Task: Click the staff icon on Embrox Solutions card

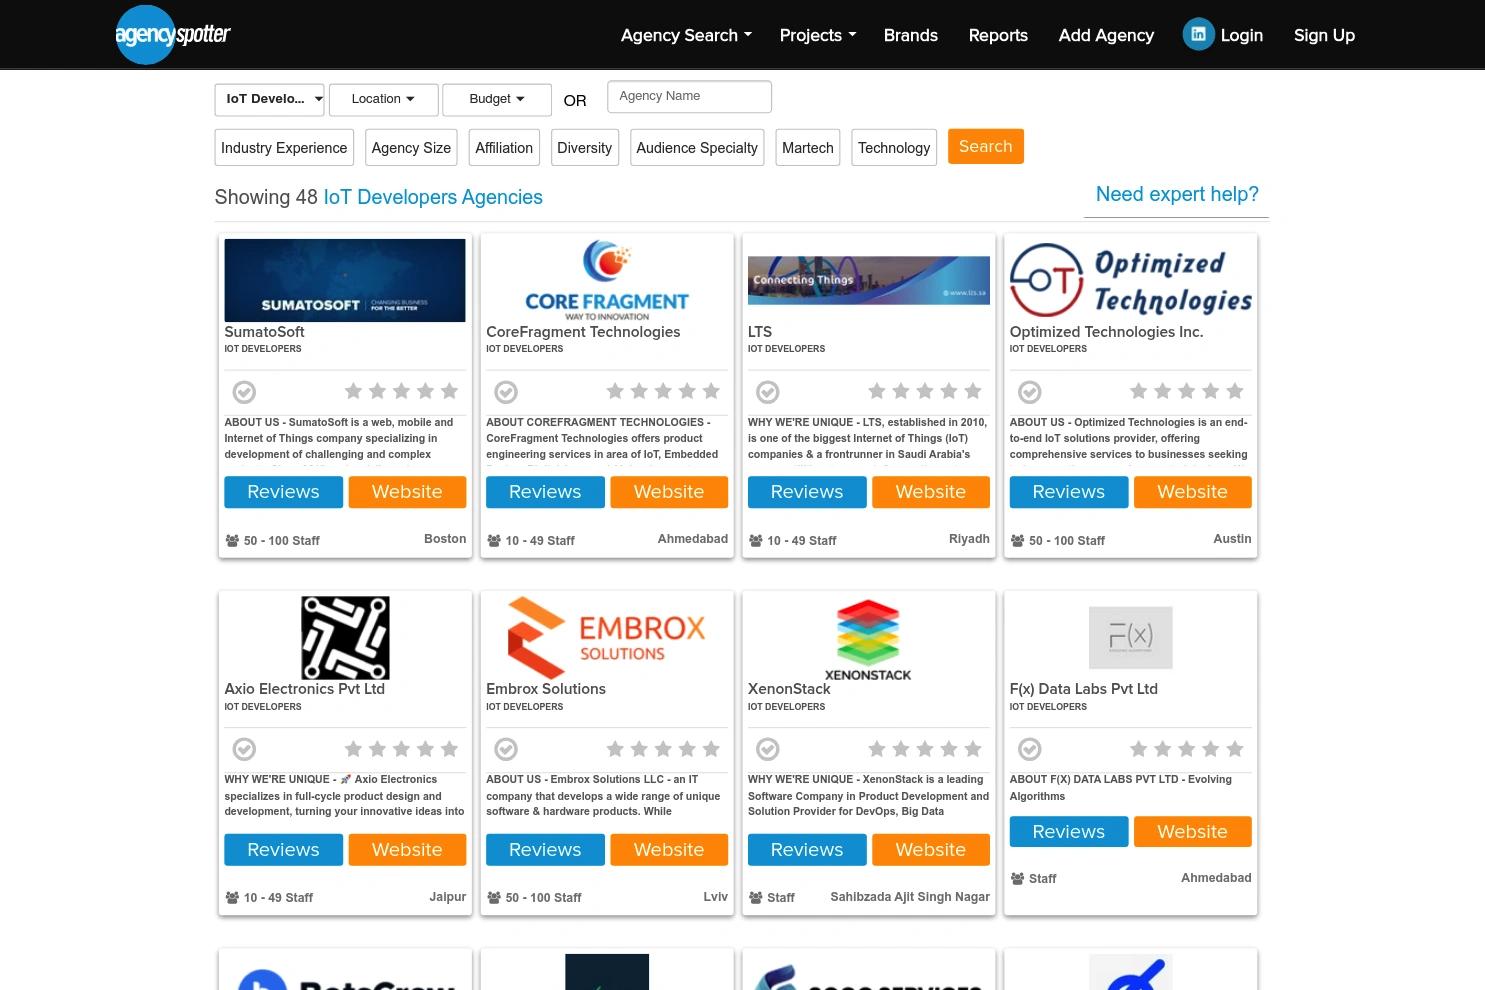Action: point(494,897)
